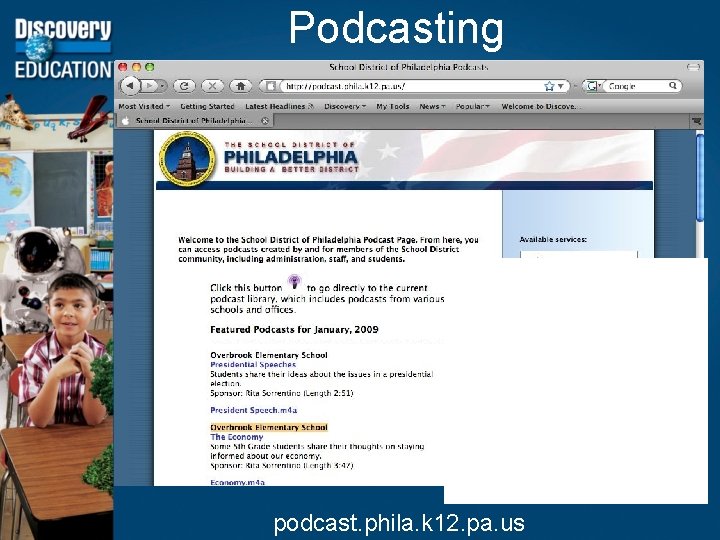Select the School District of Philadelphia tab

[194, 120]
